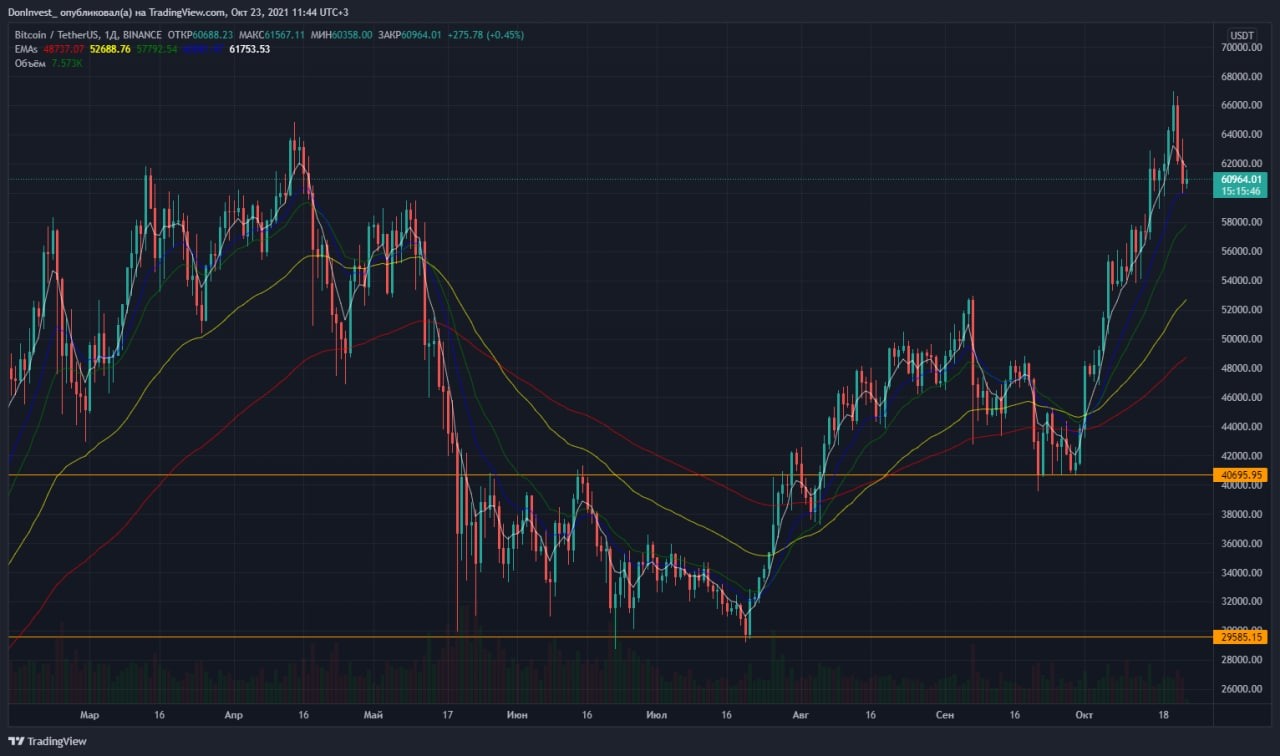Image resolution: width=1280 pixels, height=756 pixels.
Task: Click the green EMA value 57792.54
Action: tap(156, 49)
